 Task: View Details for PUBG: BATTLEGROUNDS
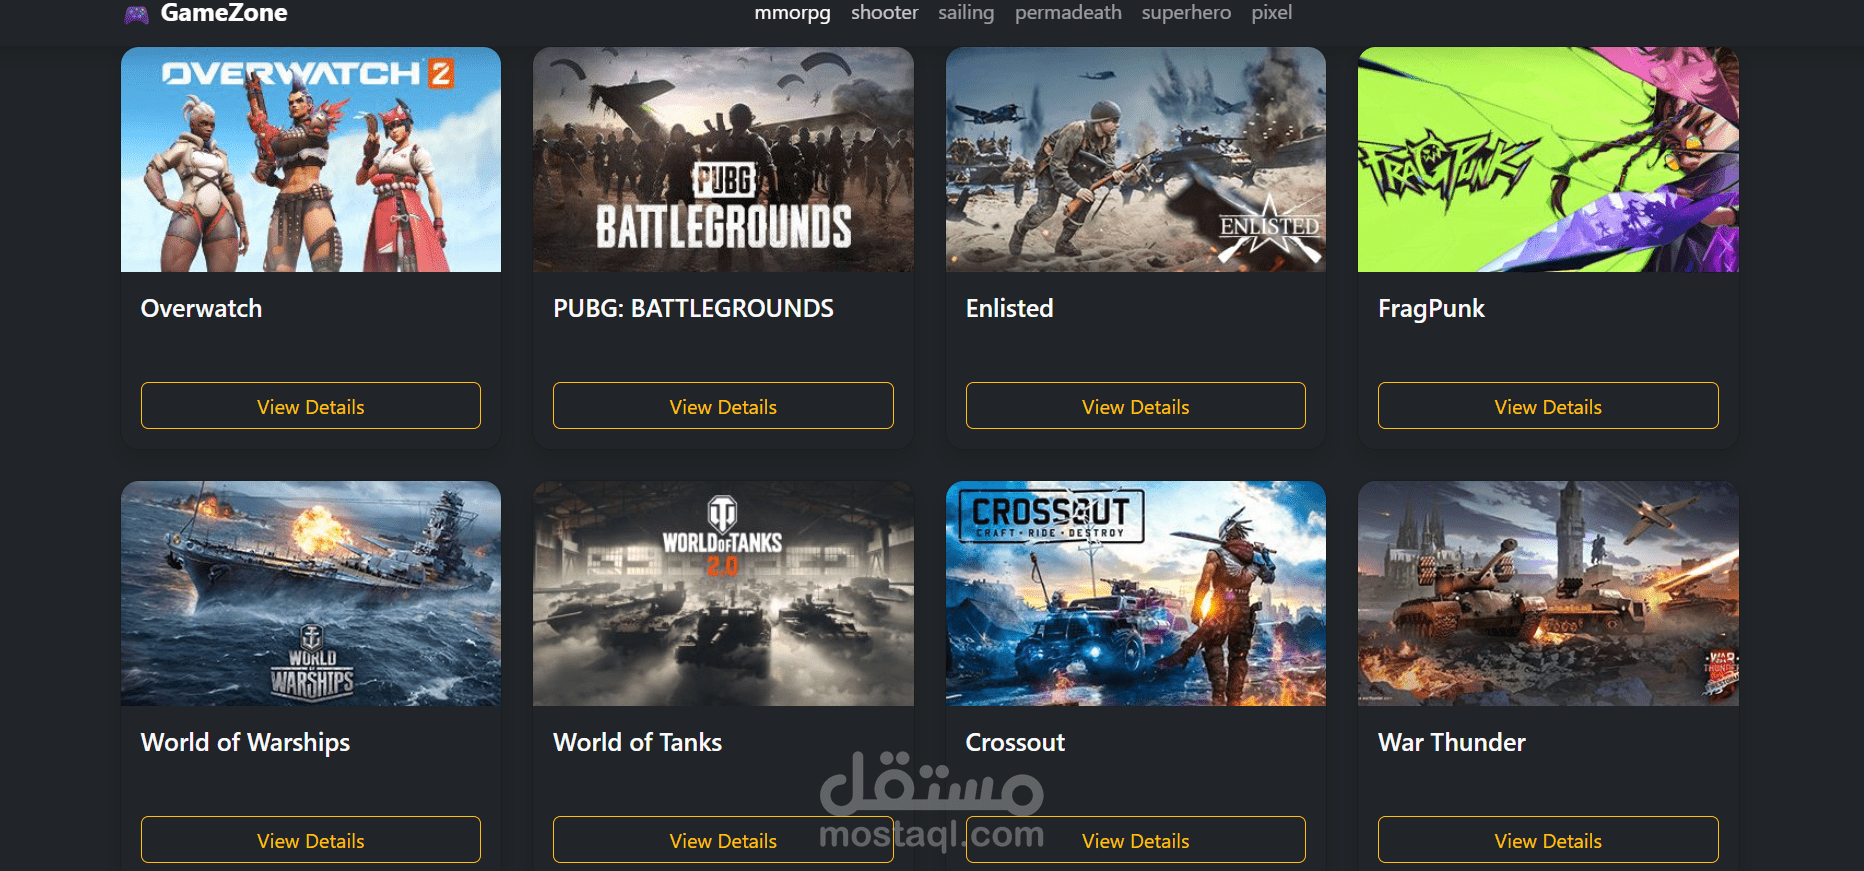coord(723,406)
